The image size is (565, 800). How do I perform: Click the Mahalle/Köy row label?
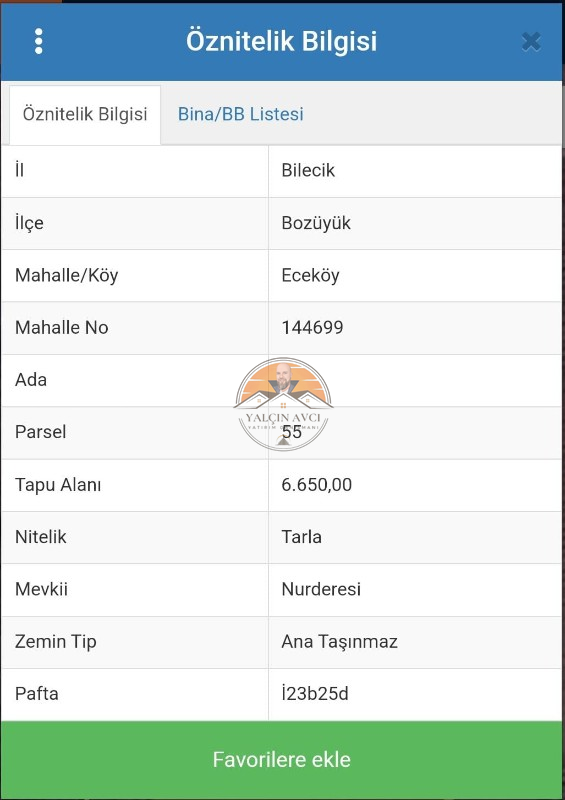click(66, 276)
